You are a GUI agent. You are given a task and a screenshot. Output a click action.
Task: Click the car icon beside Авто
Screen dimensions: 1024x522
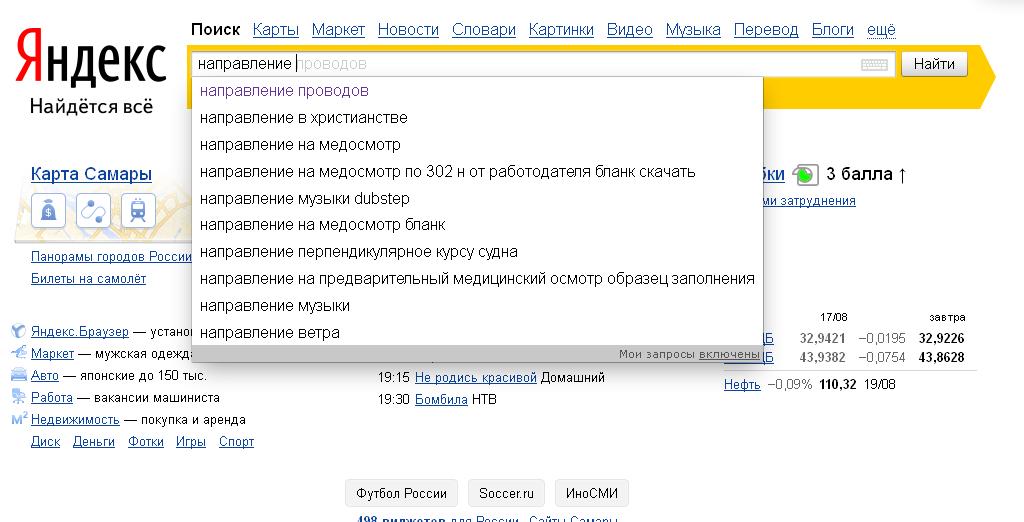click(19, 376)
